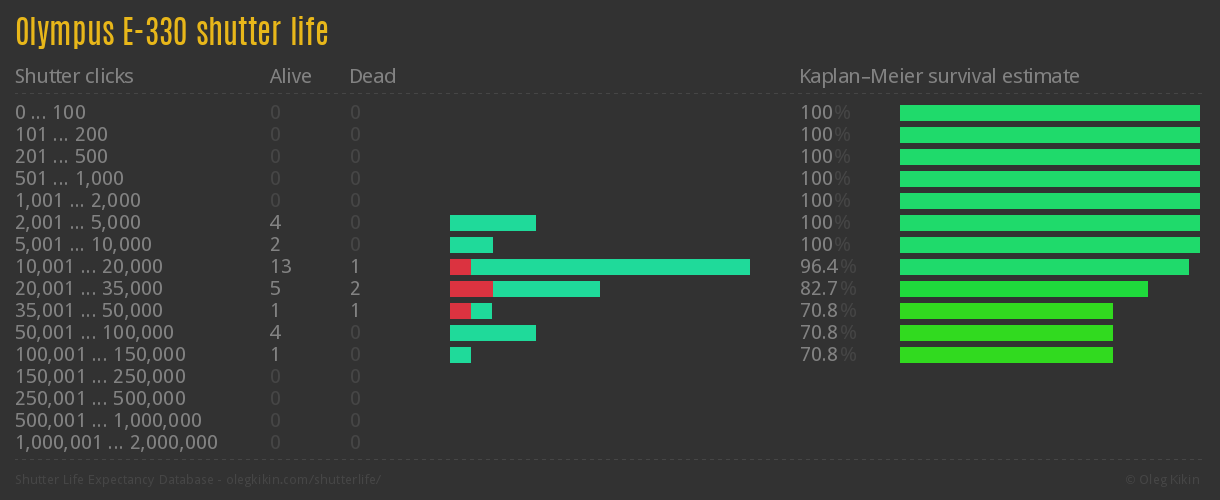Click the 96.4% survival value
Viewport: 1220px width, 500px height.
tap(828, 267)
